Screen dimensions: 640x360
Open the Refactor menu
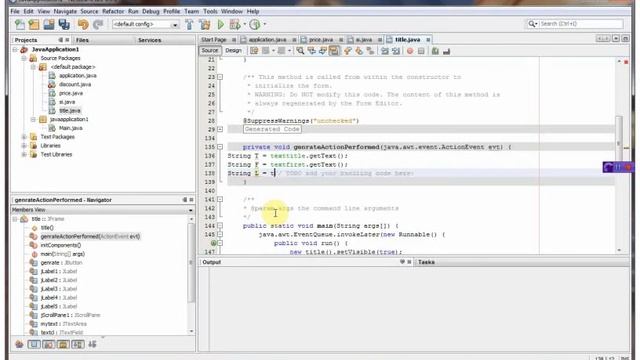point(113,11)
